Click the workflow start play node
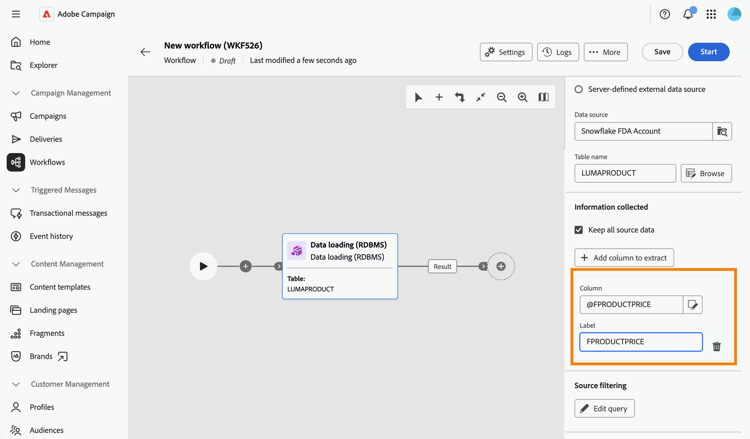 [203, 266]
